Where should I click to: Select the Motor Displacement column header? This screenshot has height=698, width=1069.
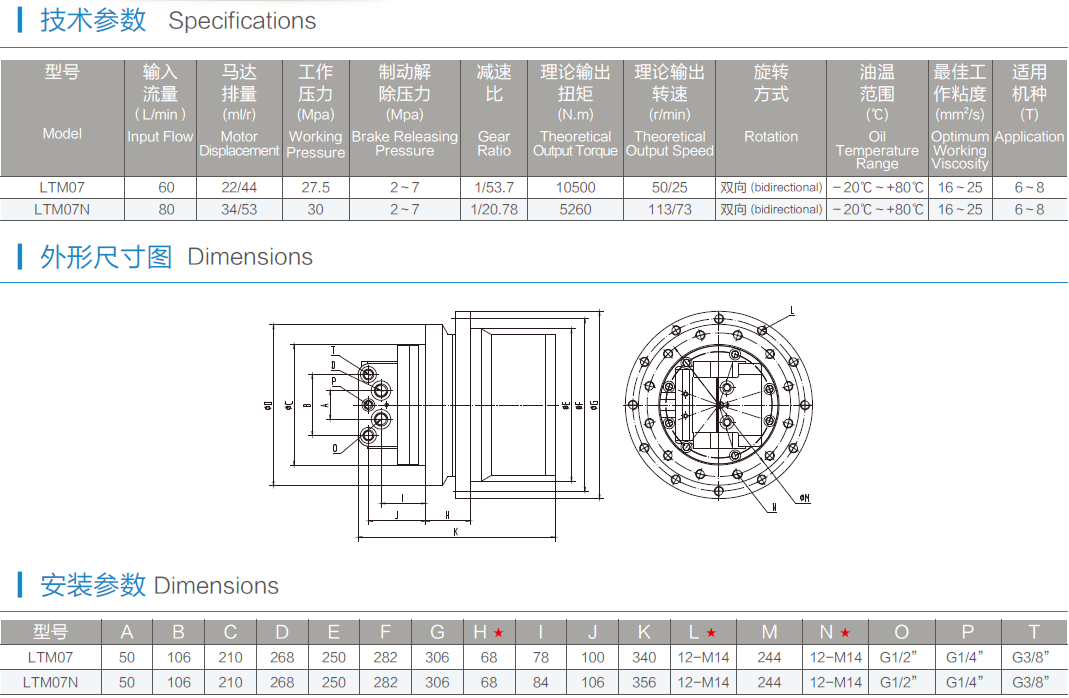point(239,118)
